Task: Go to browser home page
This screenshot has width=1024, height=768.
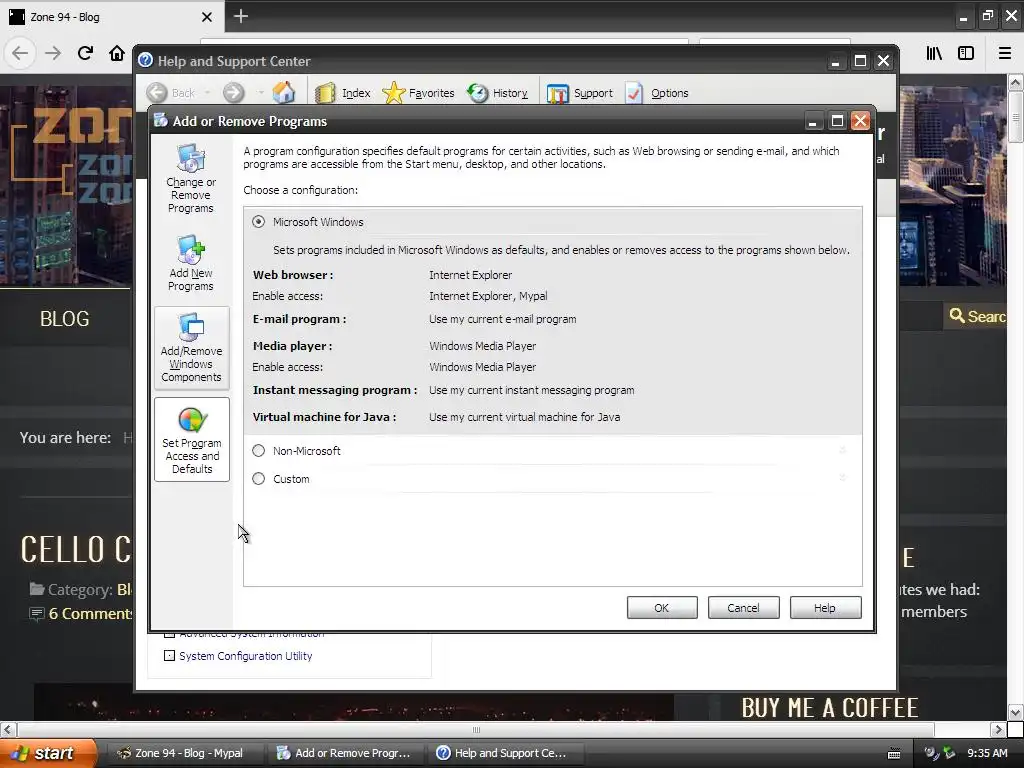Action: point(117,53)
